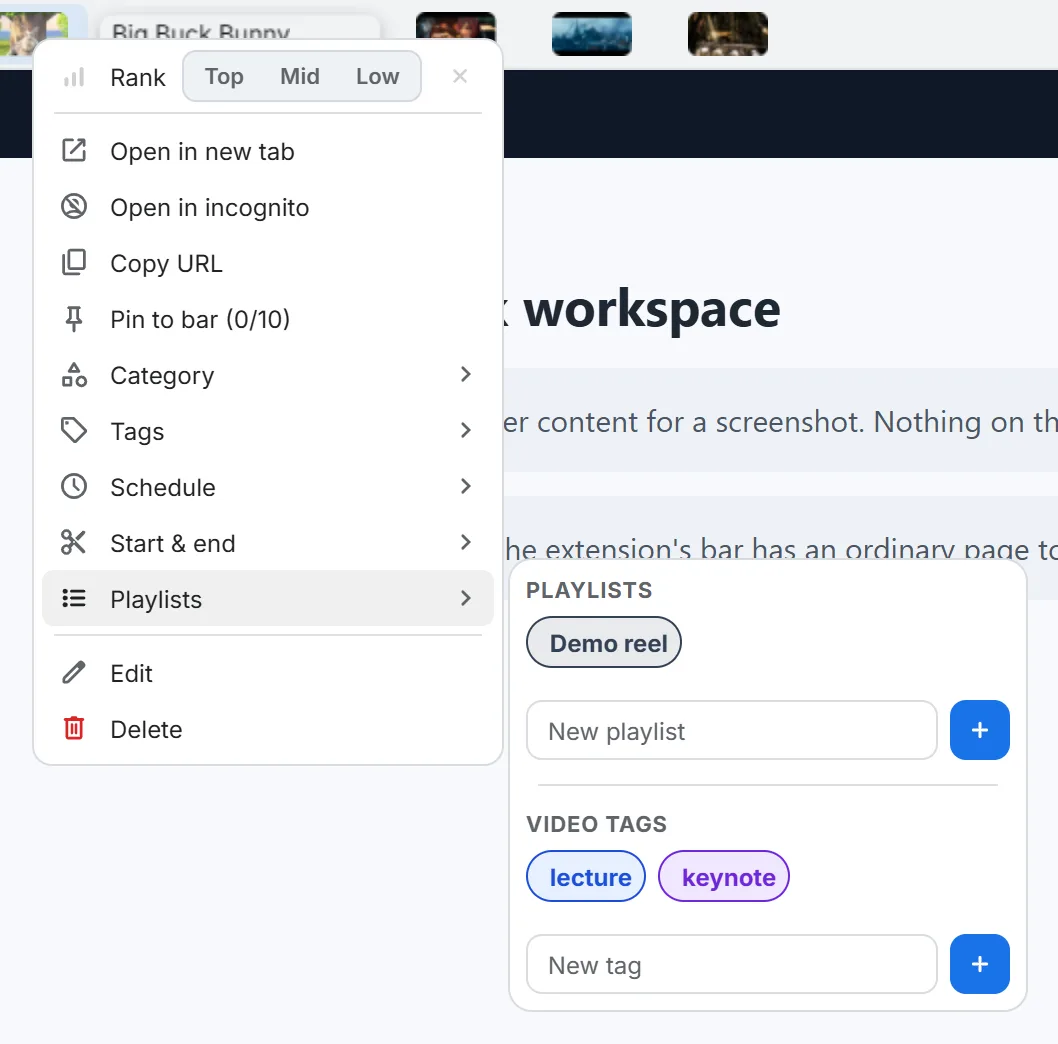The height and width of the screenshot is (1044, 1058).
Task: Set rank to Top
Action: point(224,76)
